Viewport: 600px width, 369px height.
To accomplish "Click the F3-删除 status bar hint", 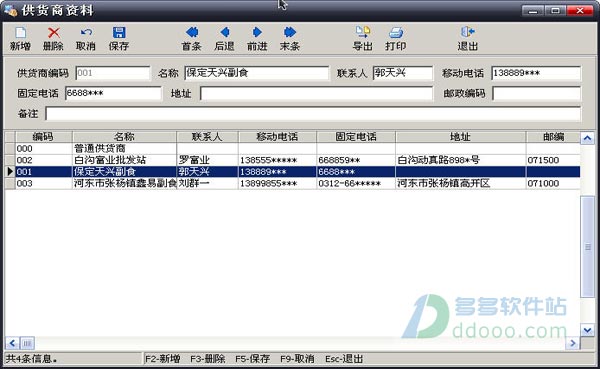I will coord(208,359).
